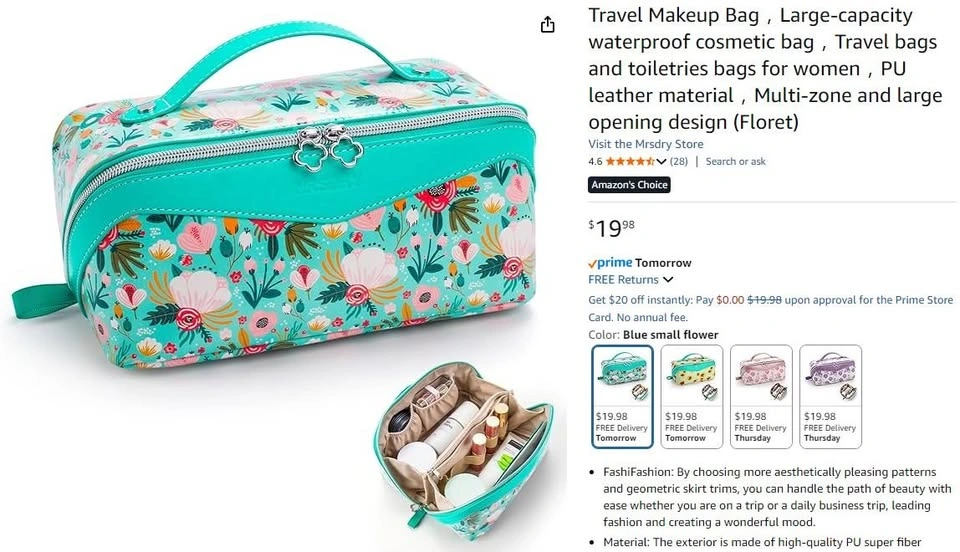This screenshot has height=552, width=960.
Task: Click the product title text
Action: click(x=765, y=68)
